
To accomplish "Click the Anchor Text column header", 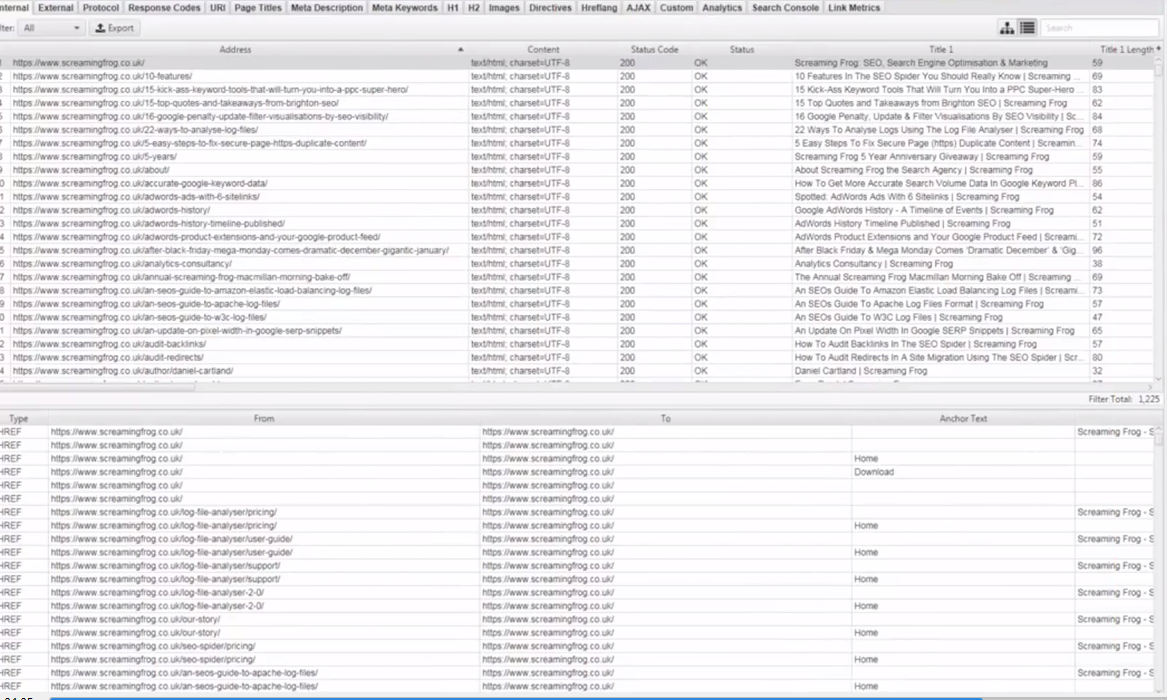I will coord(963,418).
